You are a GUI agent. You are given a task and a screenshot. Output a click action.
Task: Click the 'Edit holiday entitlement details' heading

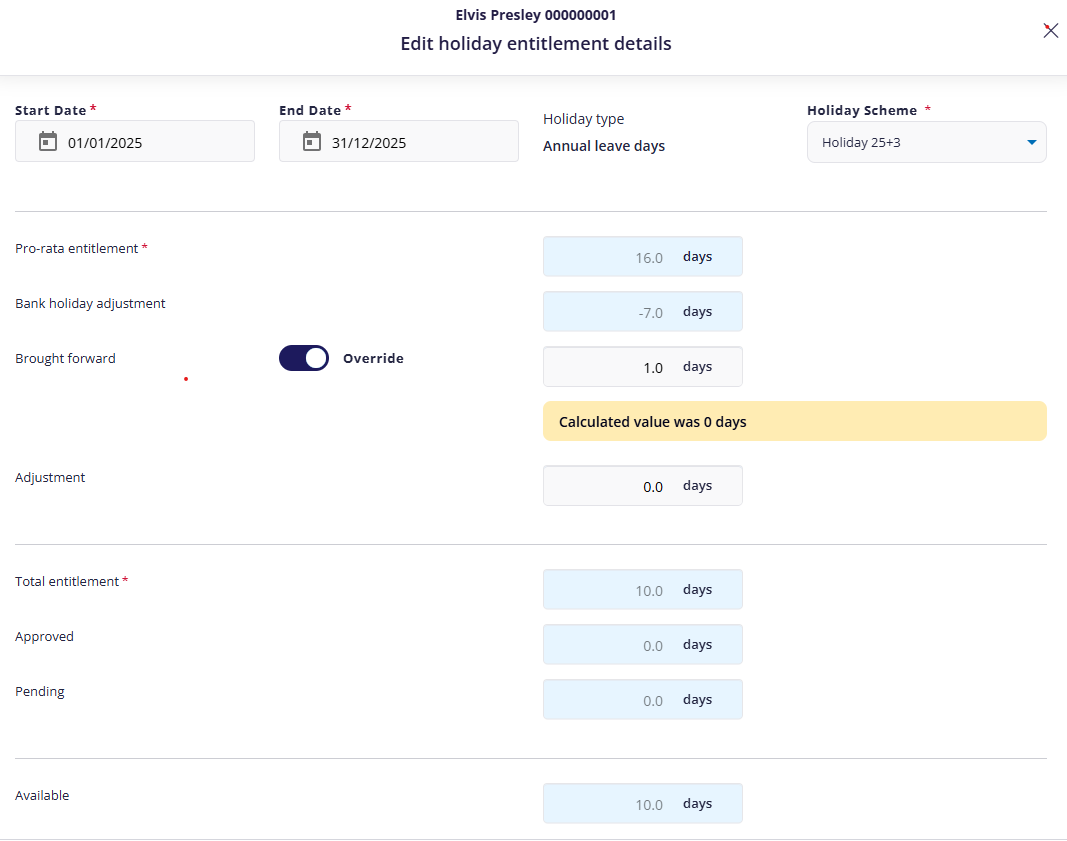pos(536,44)
